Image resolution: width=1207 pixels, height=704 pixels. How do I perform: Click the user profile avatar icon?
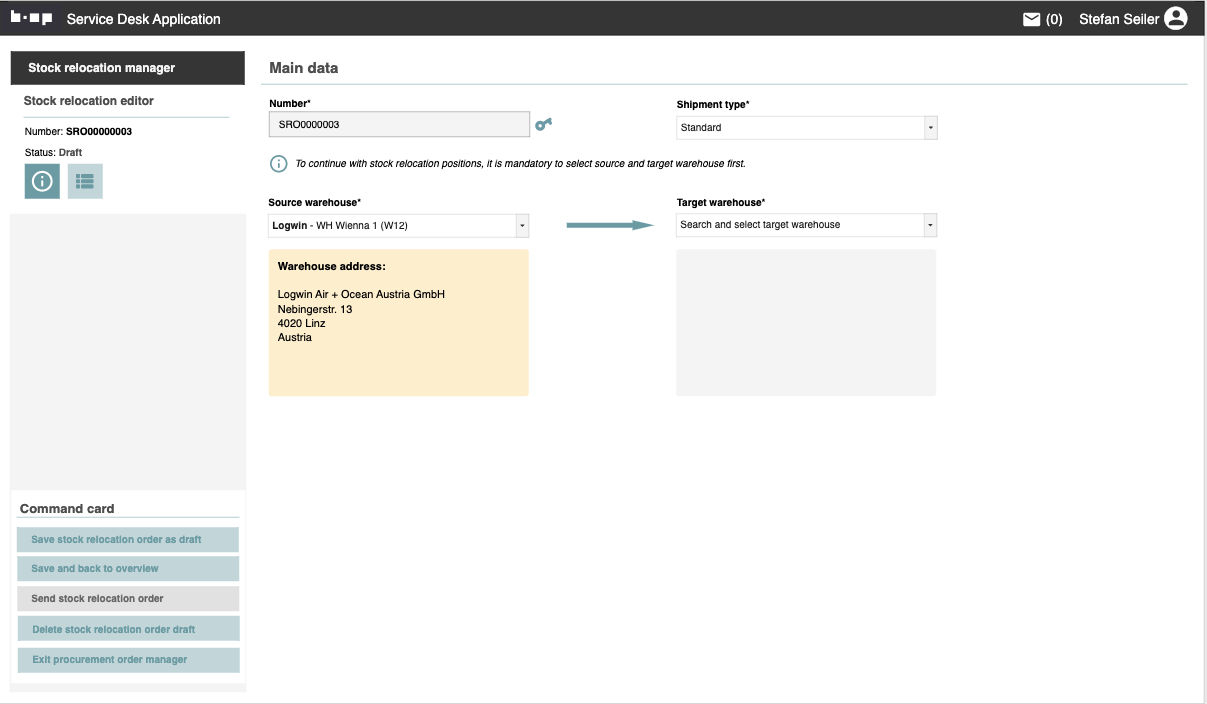pos(1176,18)
